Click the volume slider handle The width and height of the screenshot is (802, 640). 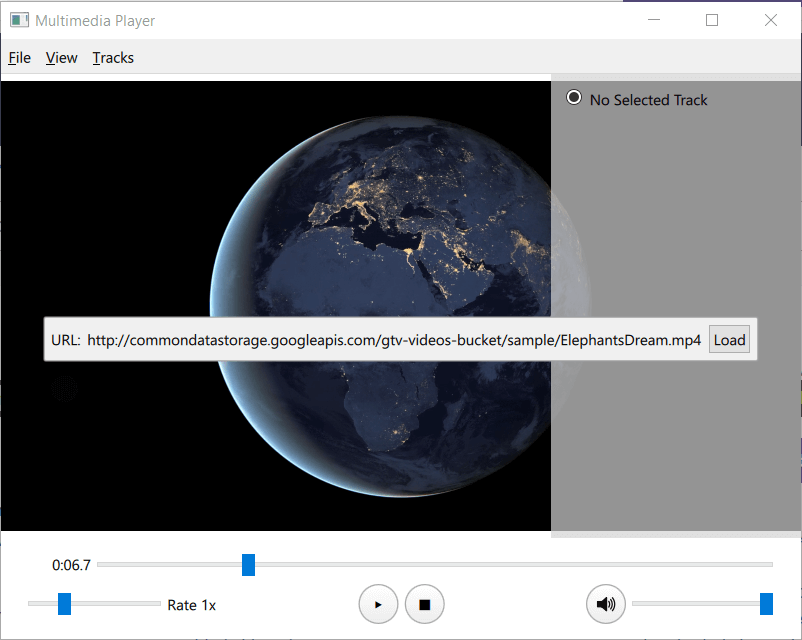point(766,604)
